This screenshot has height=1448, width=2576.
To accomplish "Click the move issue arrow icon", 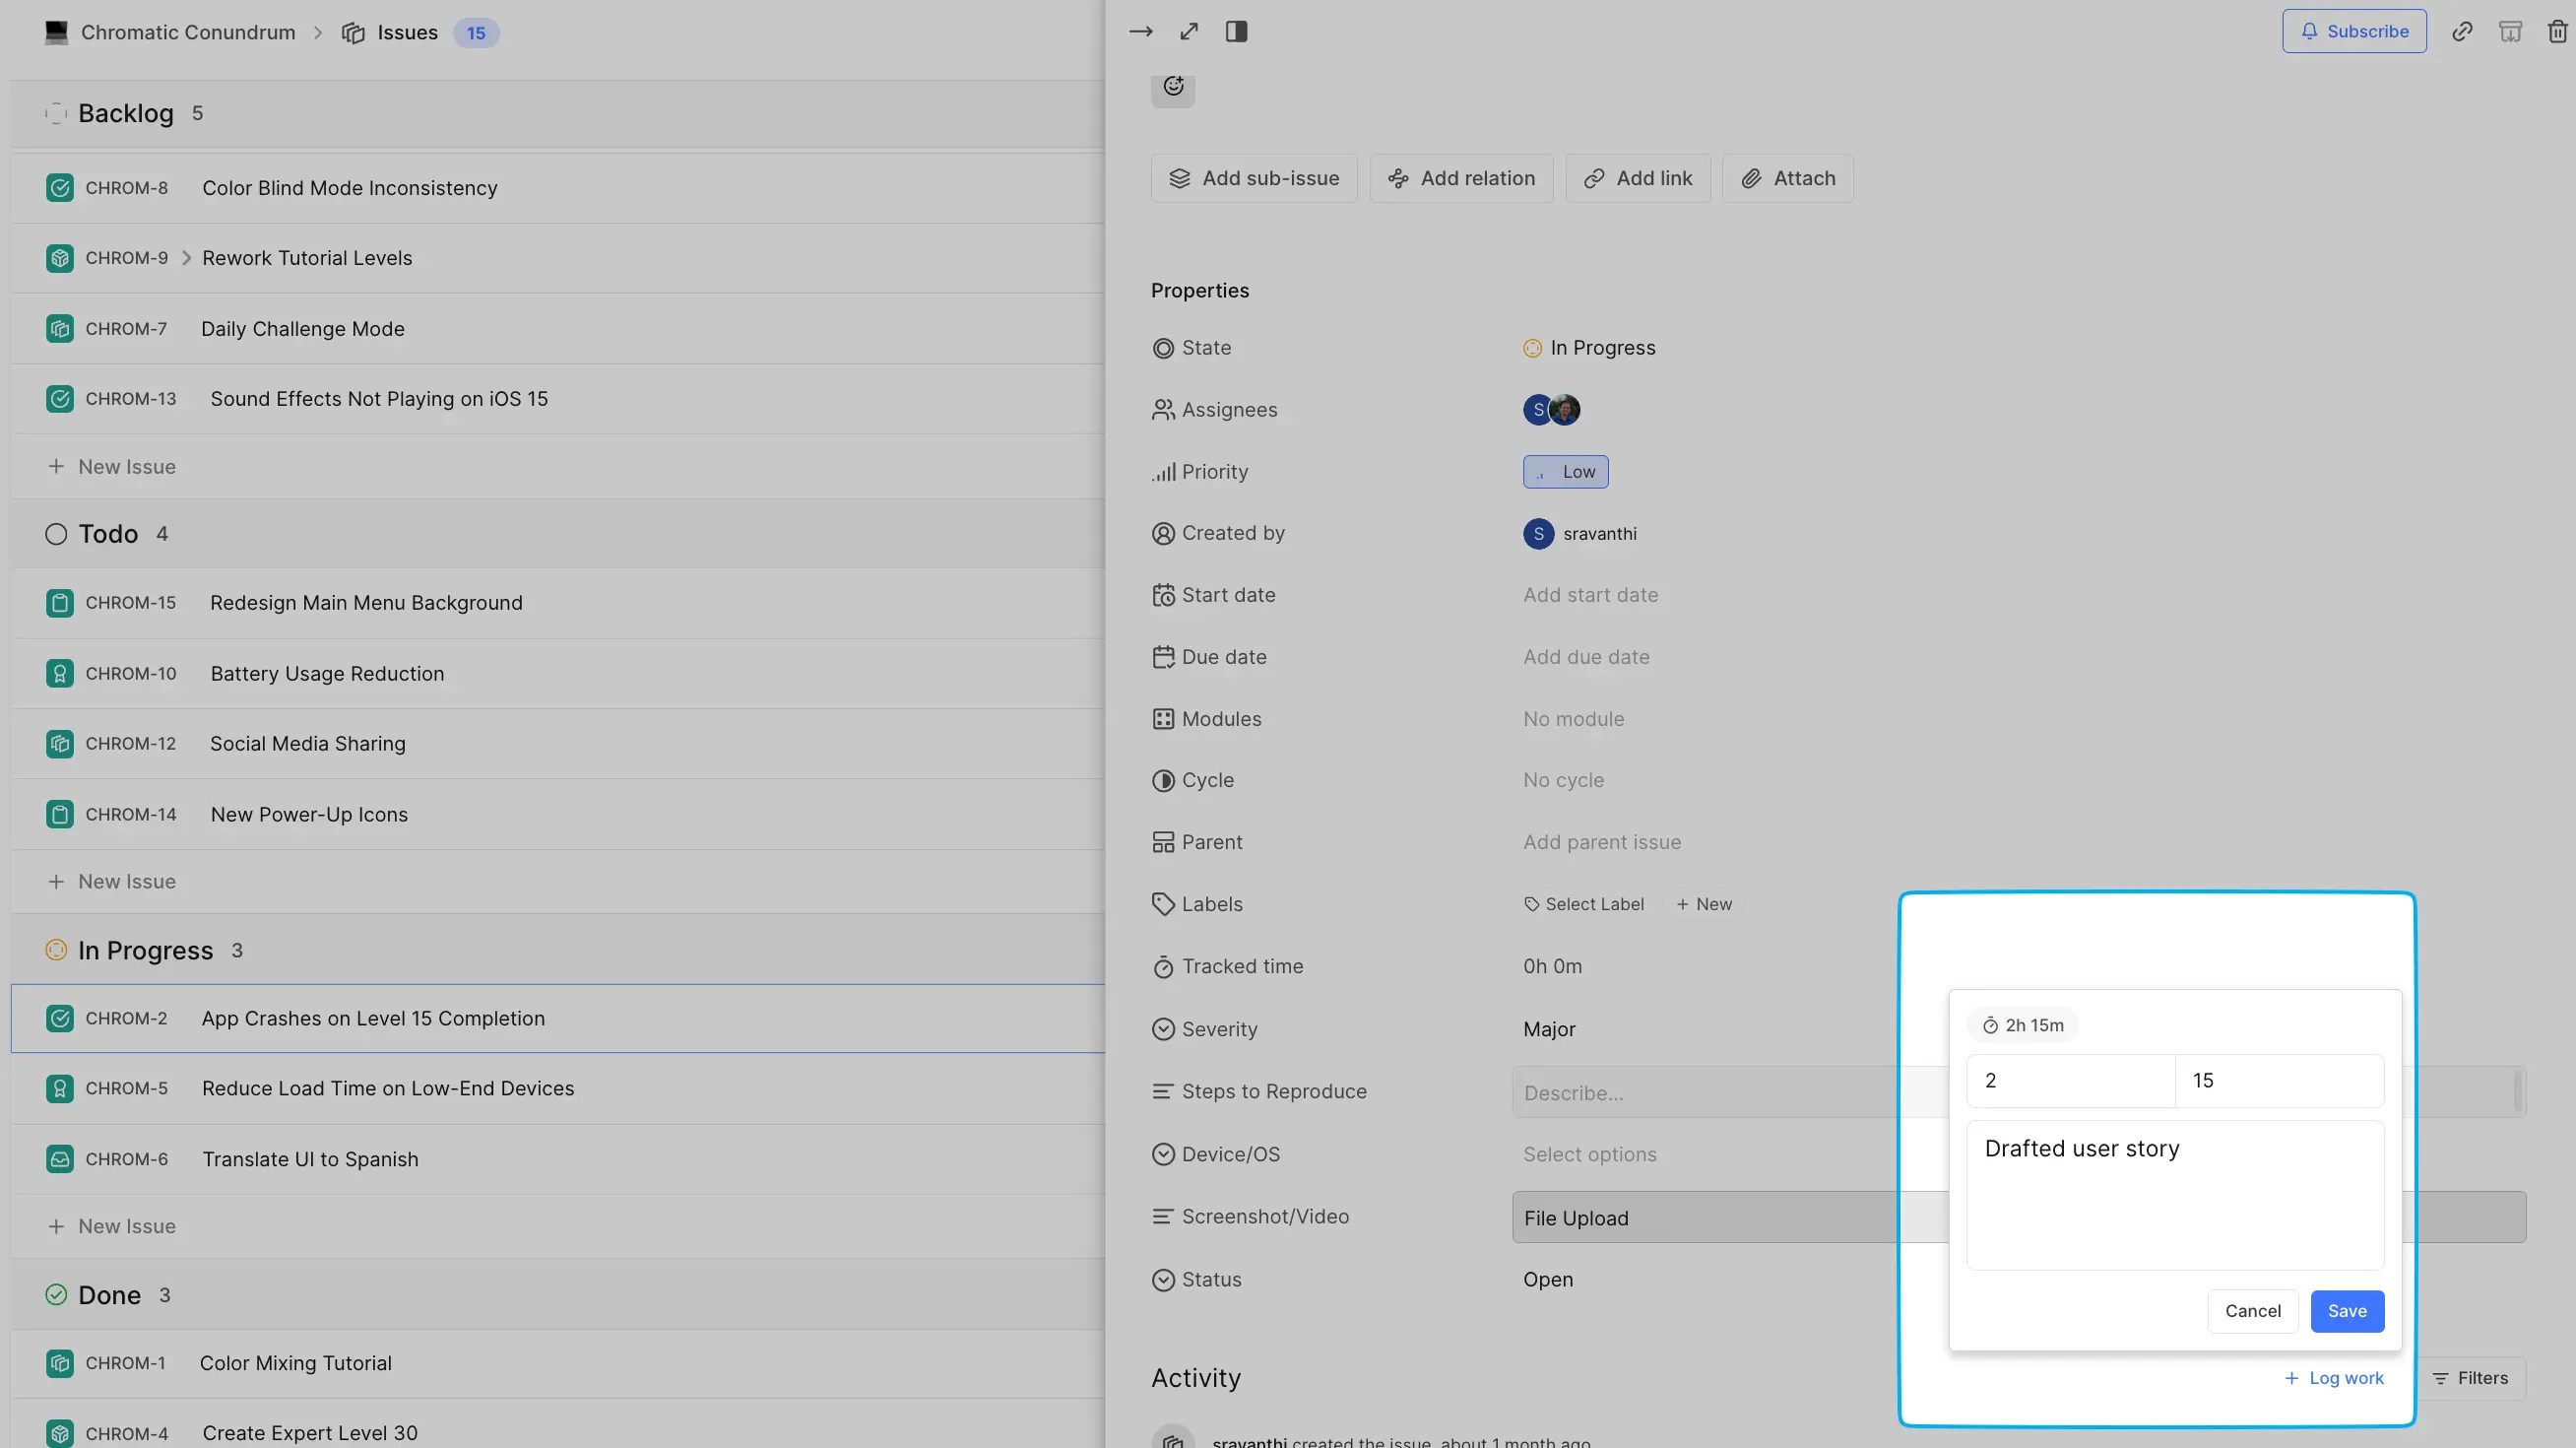I will [1140, 31].
